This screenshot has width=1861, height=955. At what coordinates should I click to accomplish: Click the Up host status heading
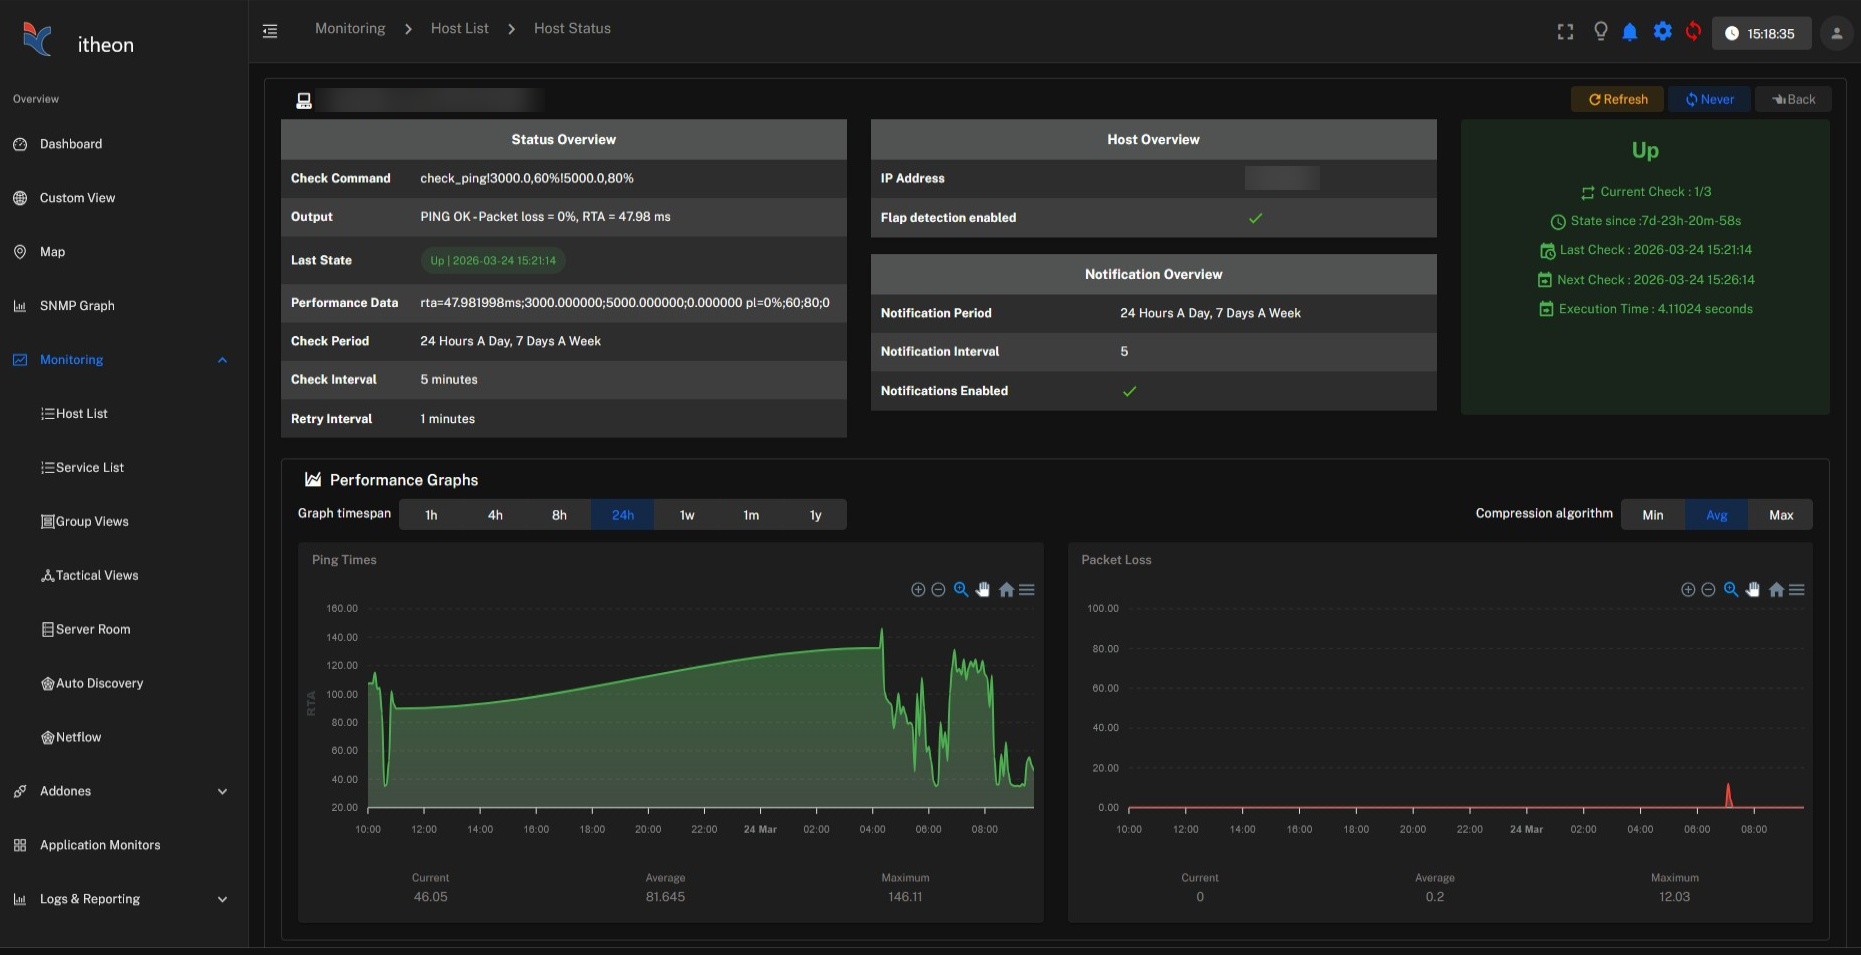tap(1645, 151)
